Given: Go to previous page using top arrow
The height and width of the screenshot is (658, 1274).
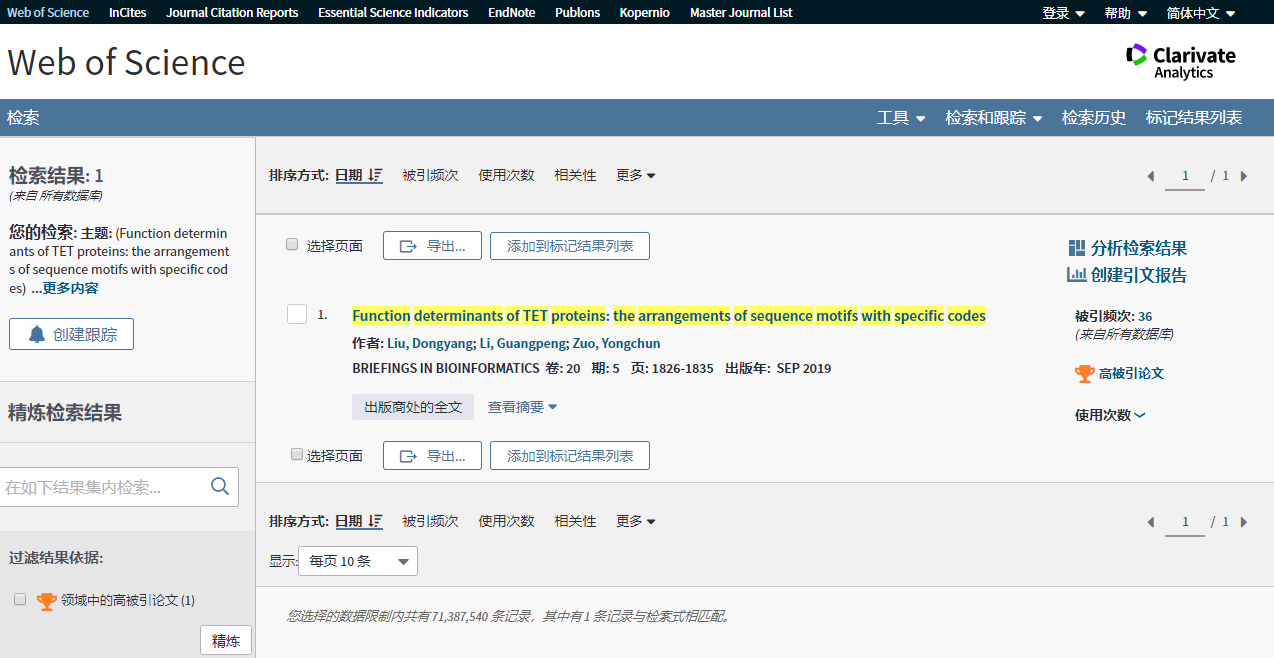Looking at the screenshot, I should click(x=1150, y=176).
